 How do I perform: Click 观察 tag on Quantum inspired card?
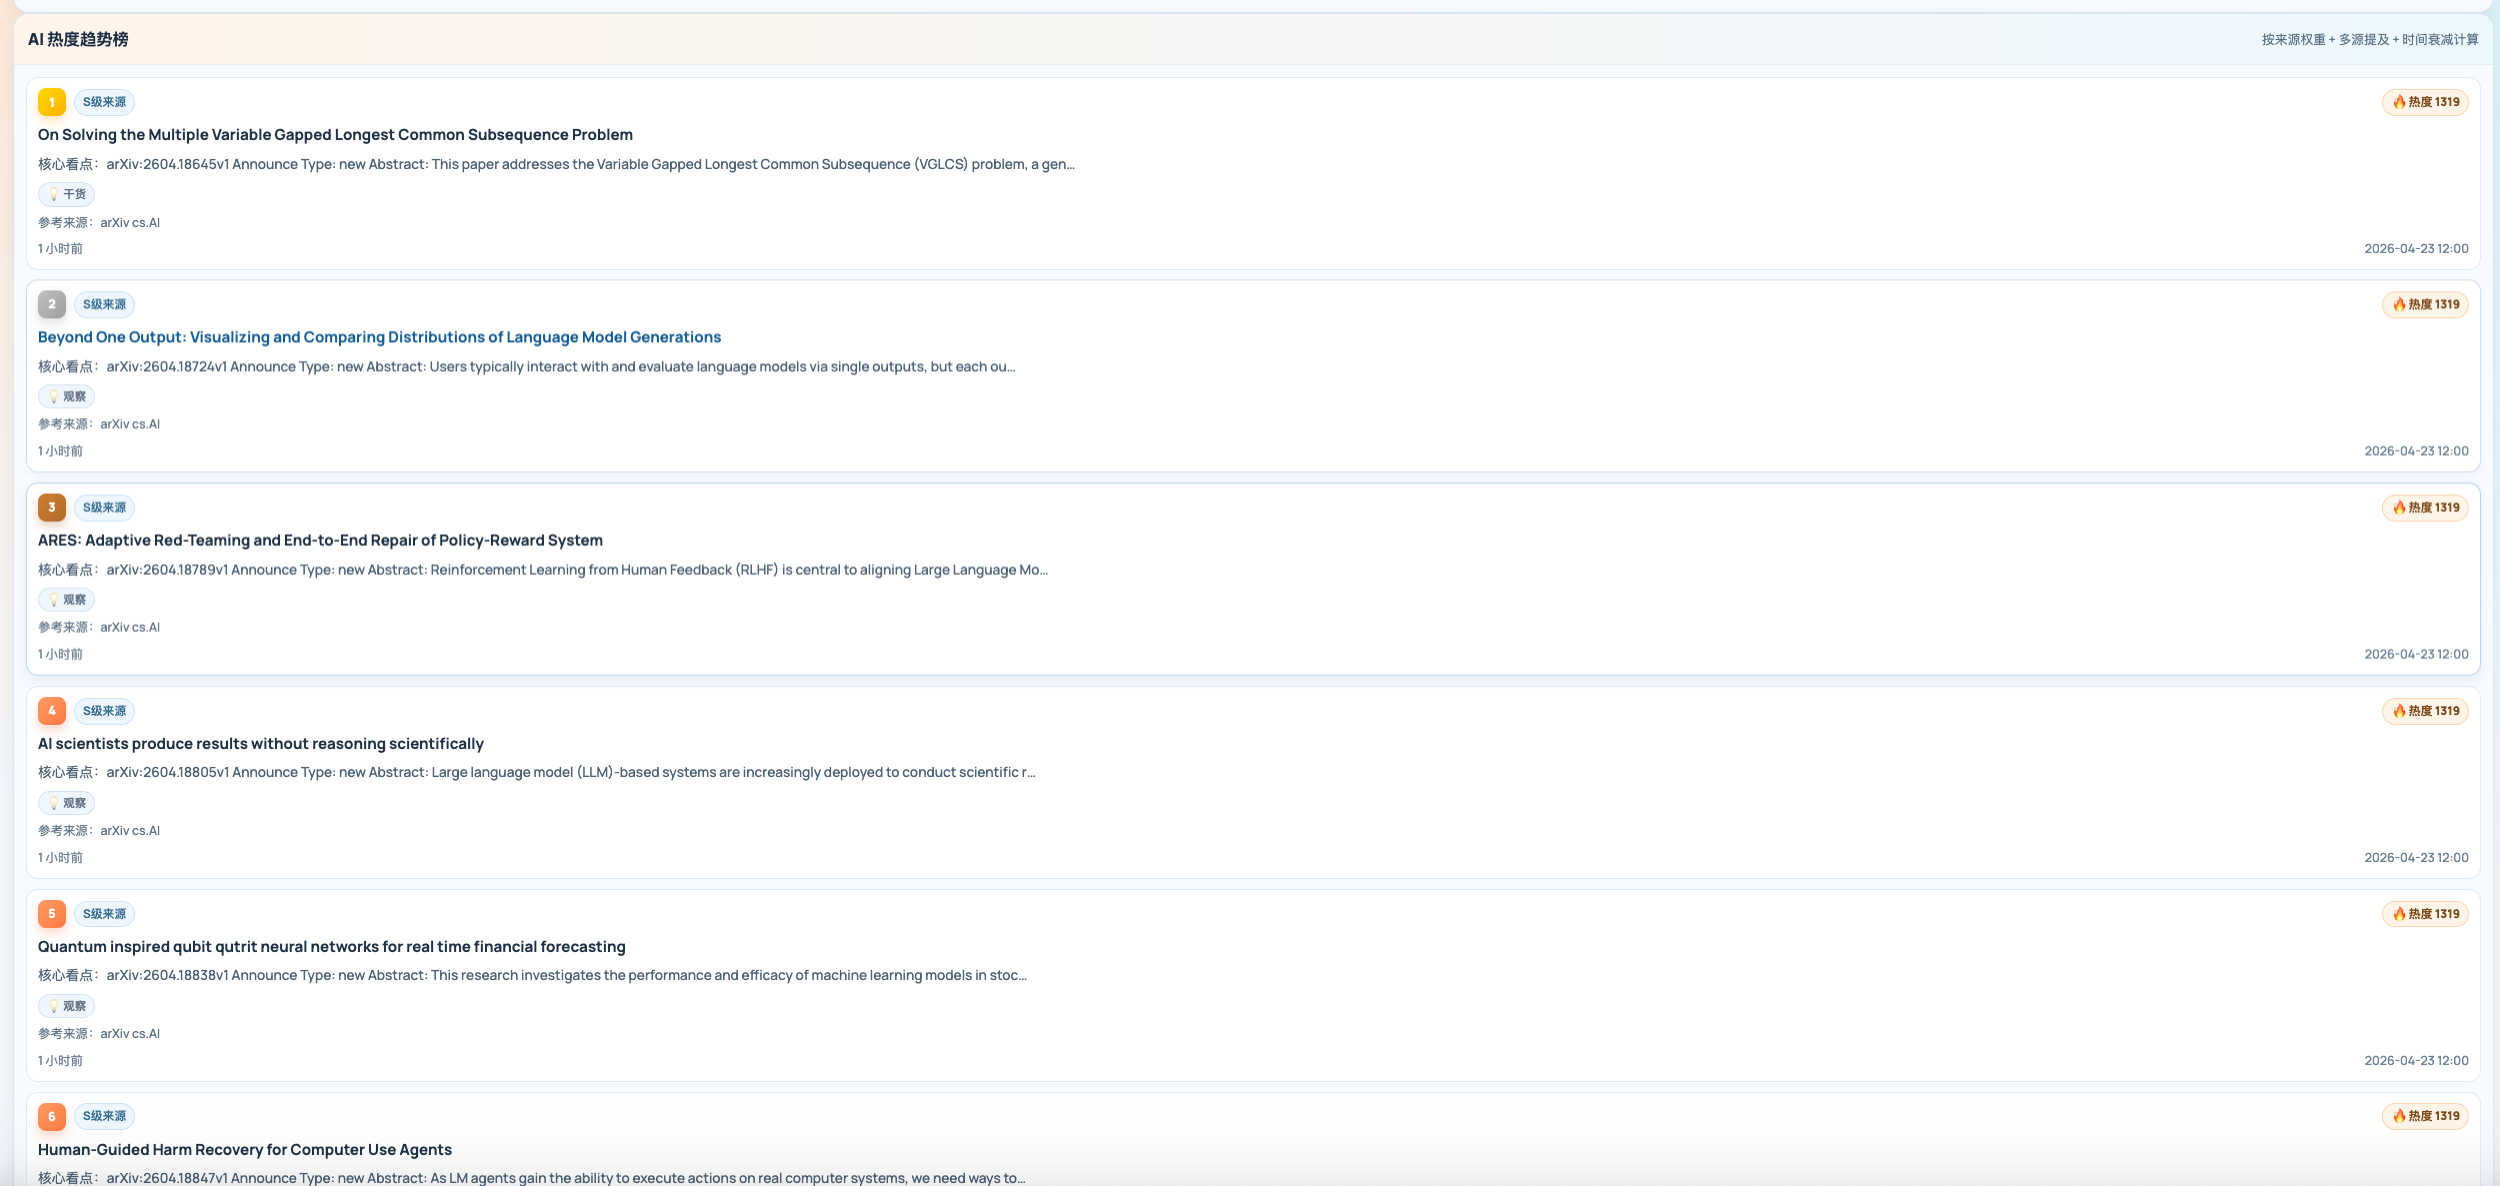pyautogui.click(x=67, y=1006)
